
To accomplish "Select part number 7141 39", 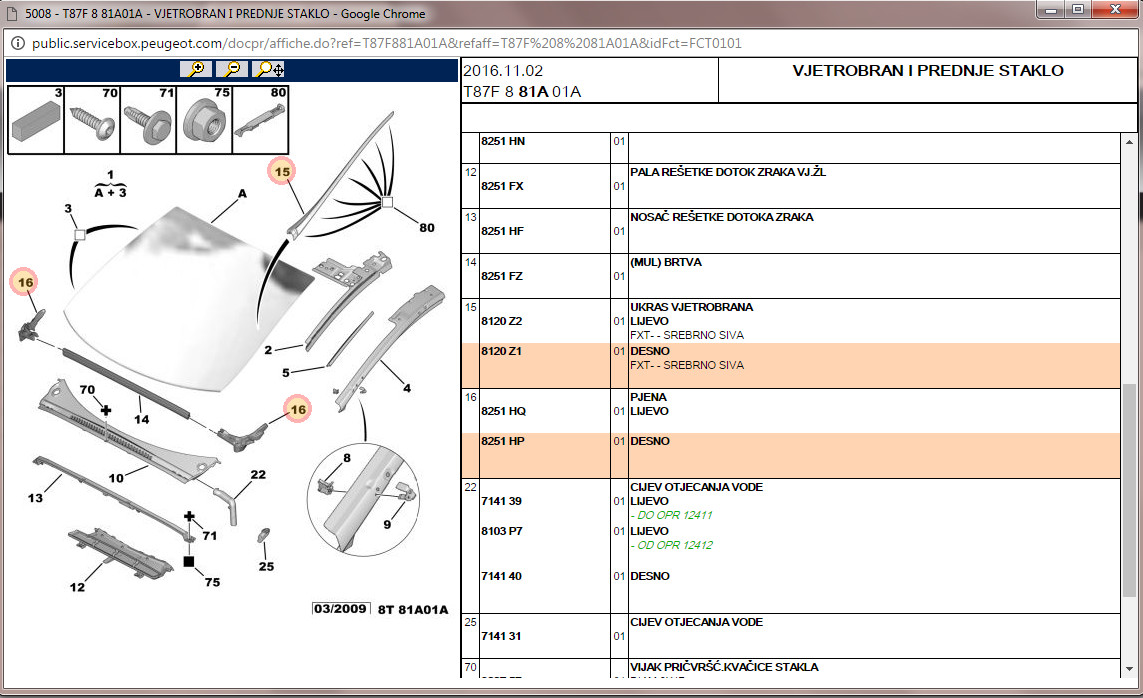I will (502, 501).
